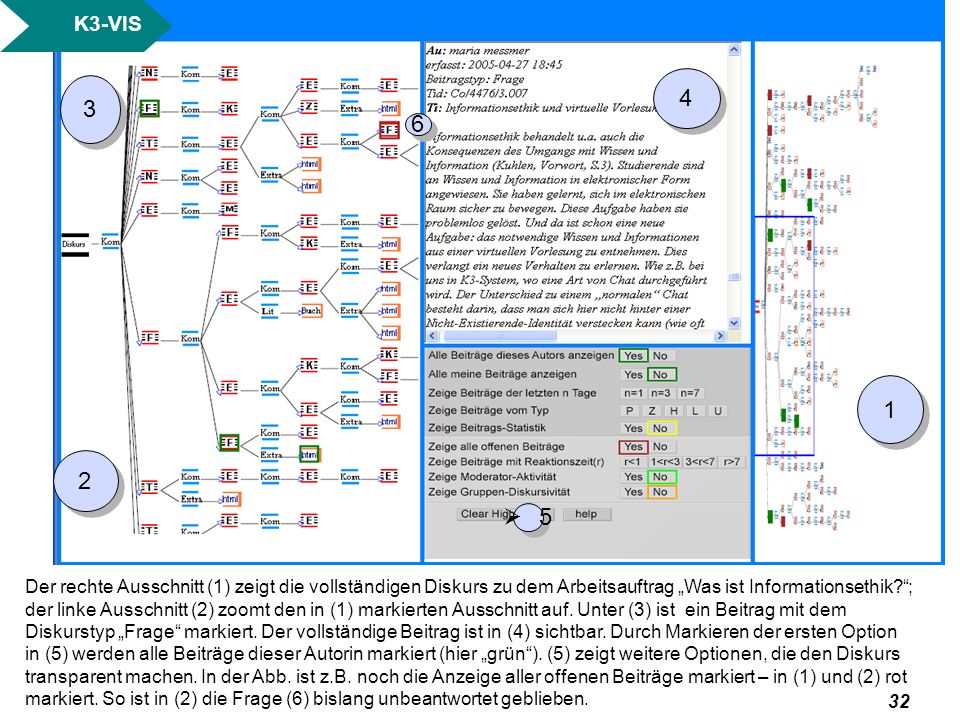Image resolution: width=960 pixels, height=720 pixels.
Task: Set Zeige Gruppen-Diskursivität to No
Action: click(x=661, y=492)
